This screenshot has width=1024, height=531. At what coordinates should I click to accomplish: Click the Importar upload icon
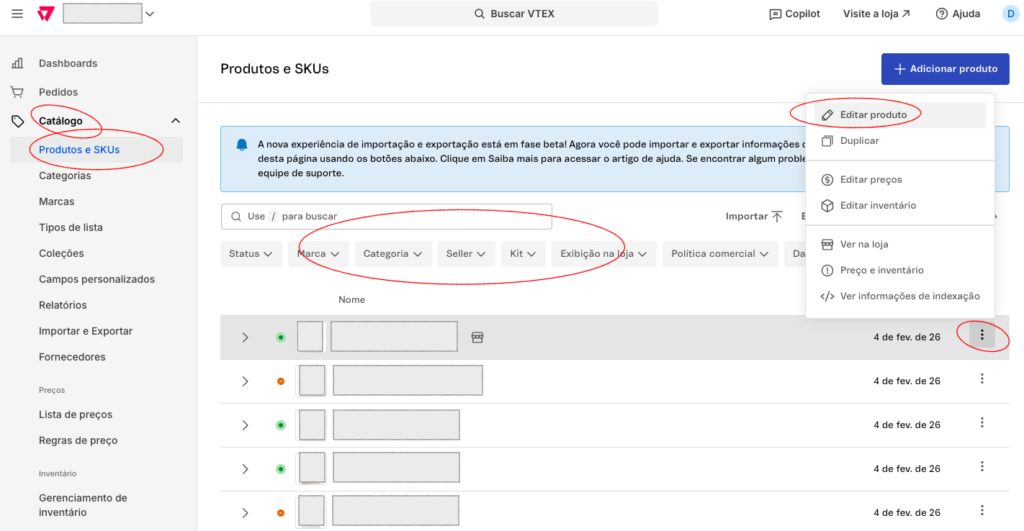pos(777,216)
